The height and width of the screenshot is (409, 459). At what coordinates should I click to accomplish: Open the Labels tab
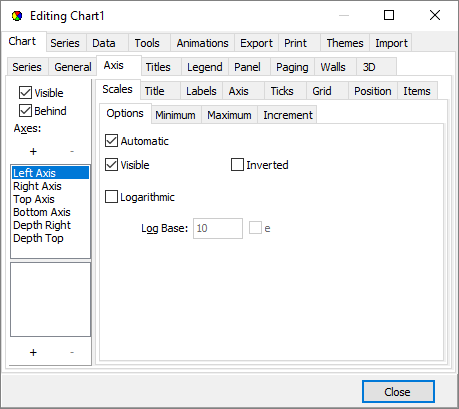pyautogui.click(x=201, y=91)
